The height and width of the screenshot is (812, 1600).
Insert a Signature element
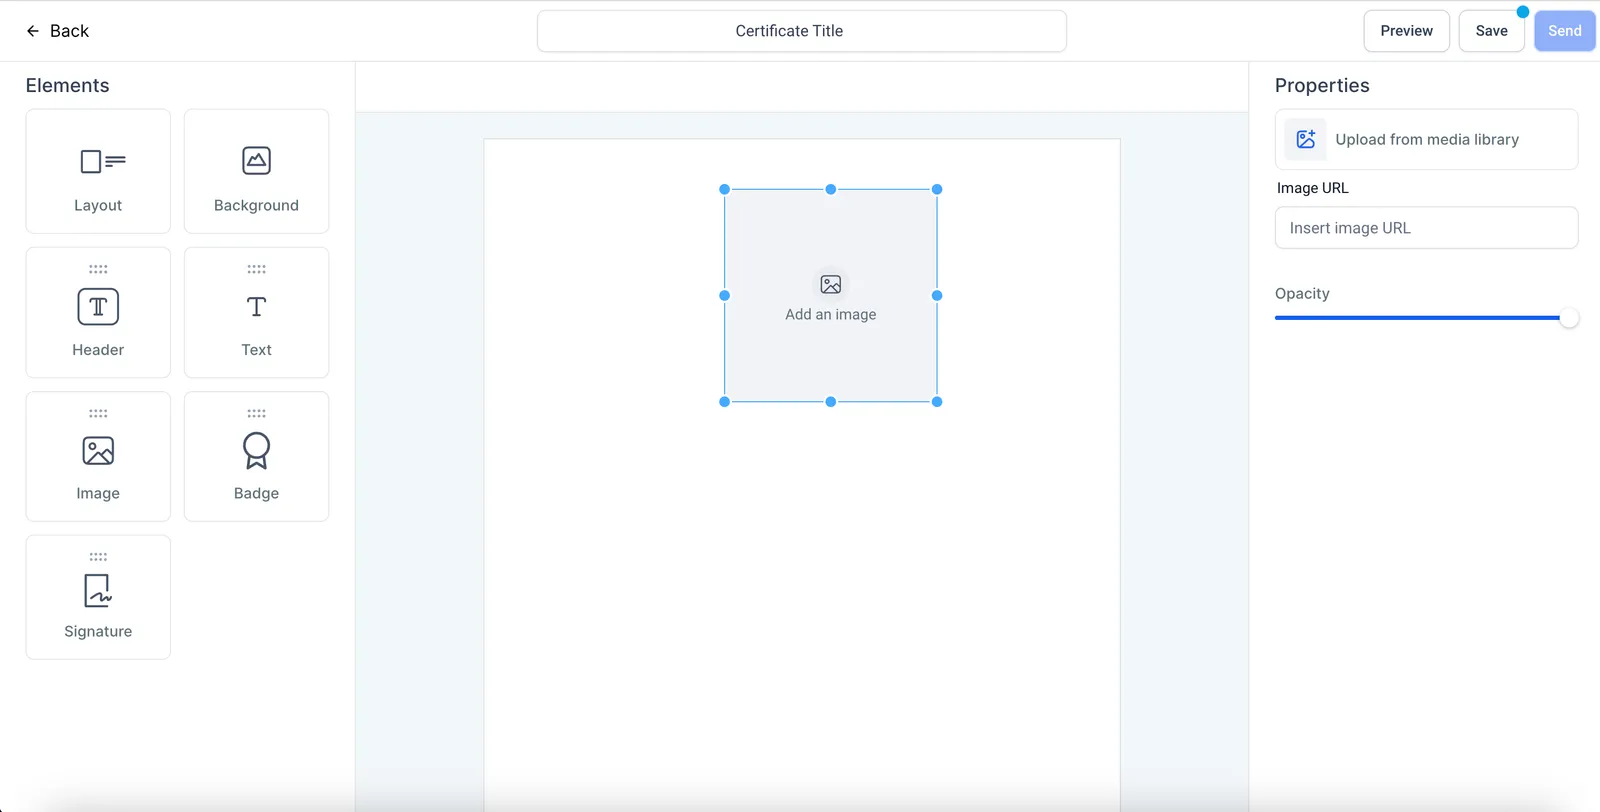(x=98, y=597)
